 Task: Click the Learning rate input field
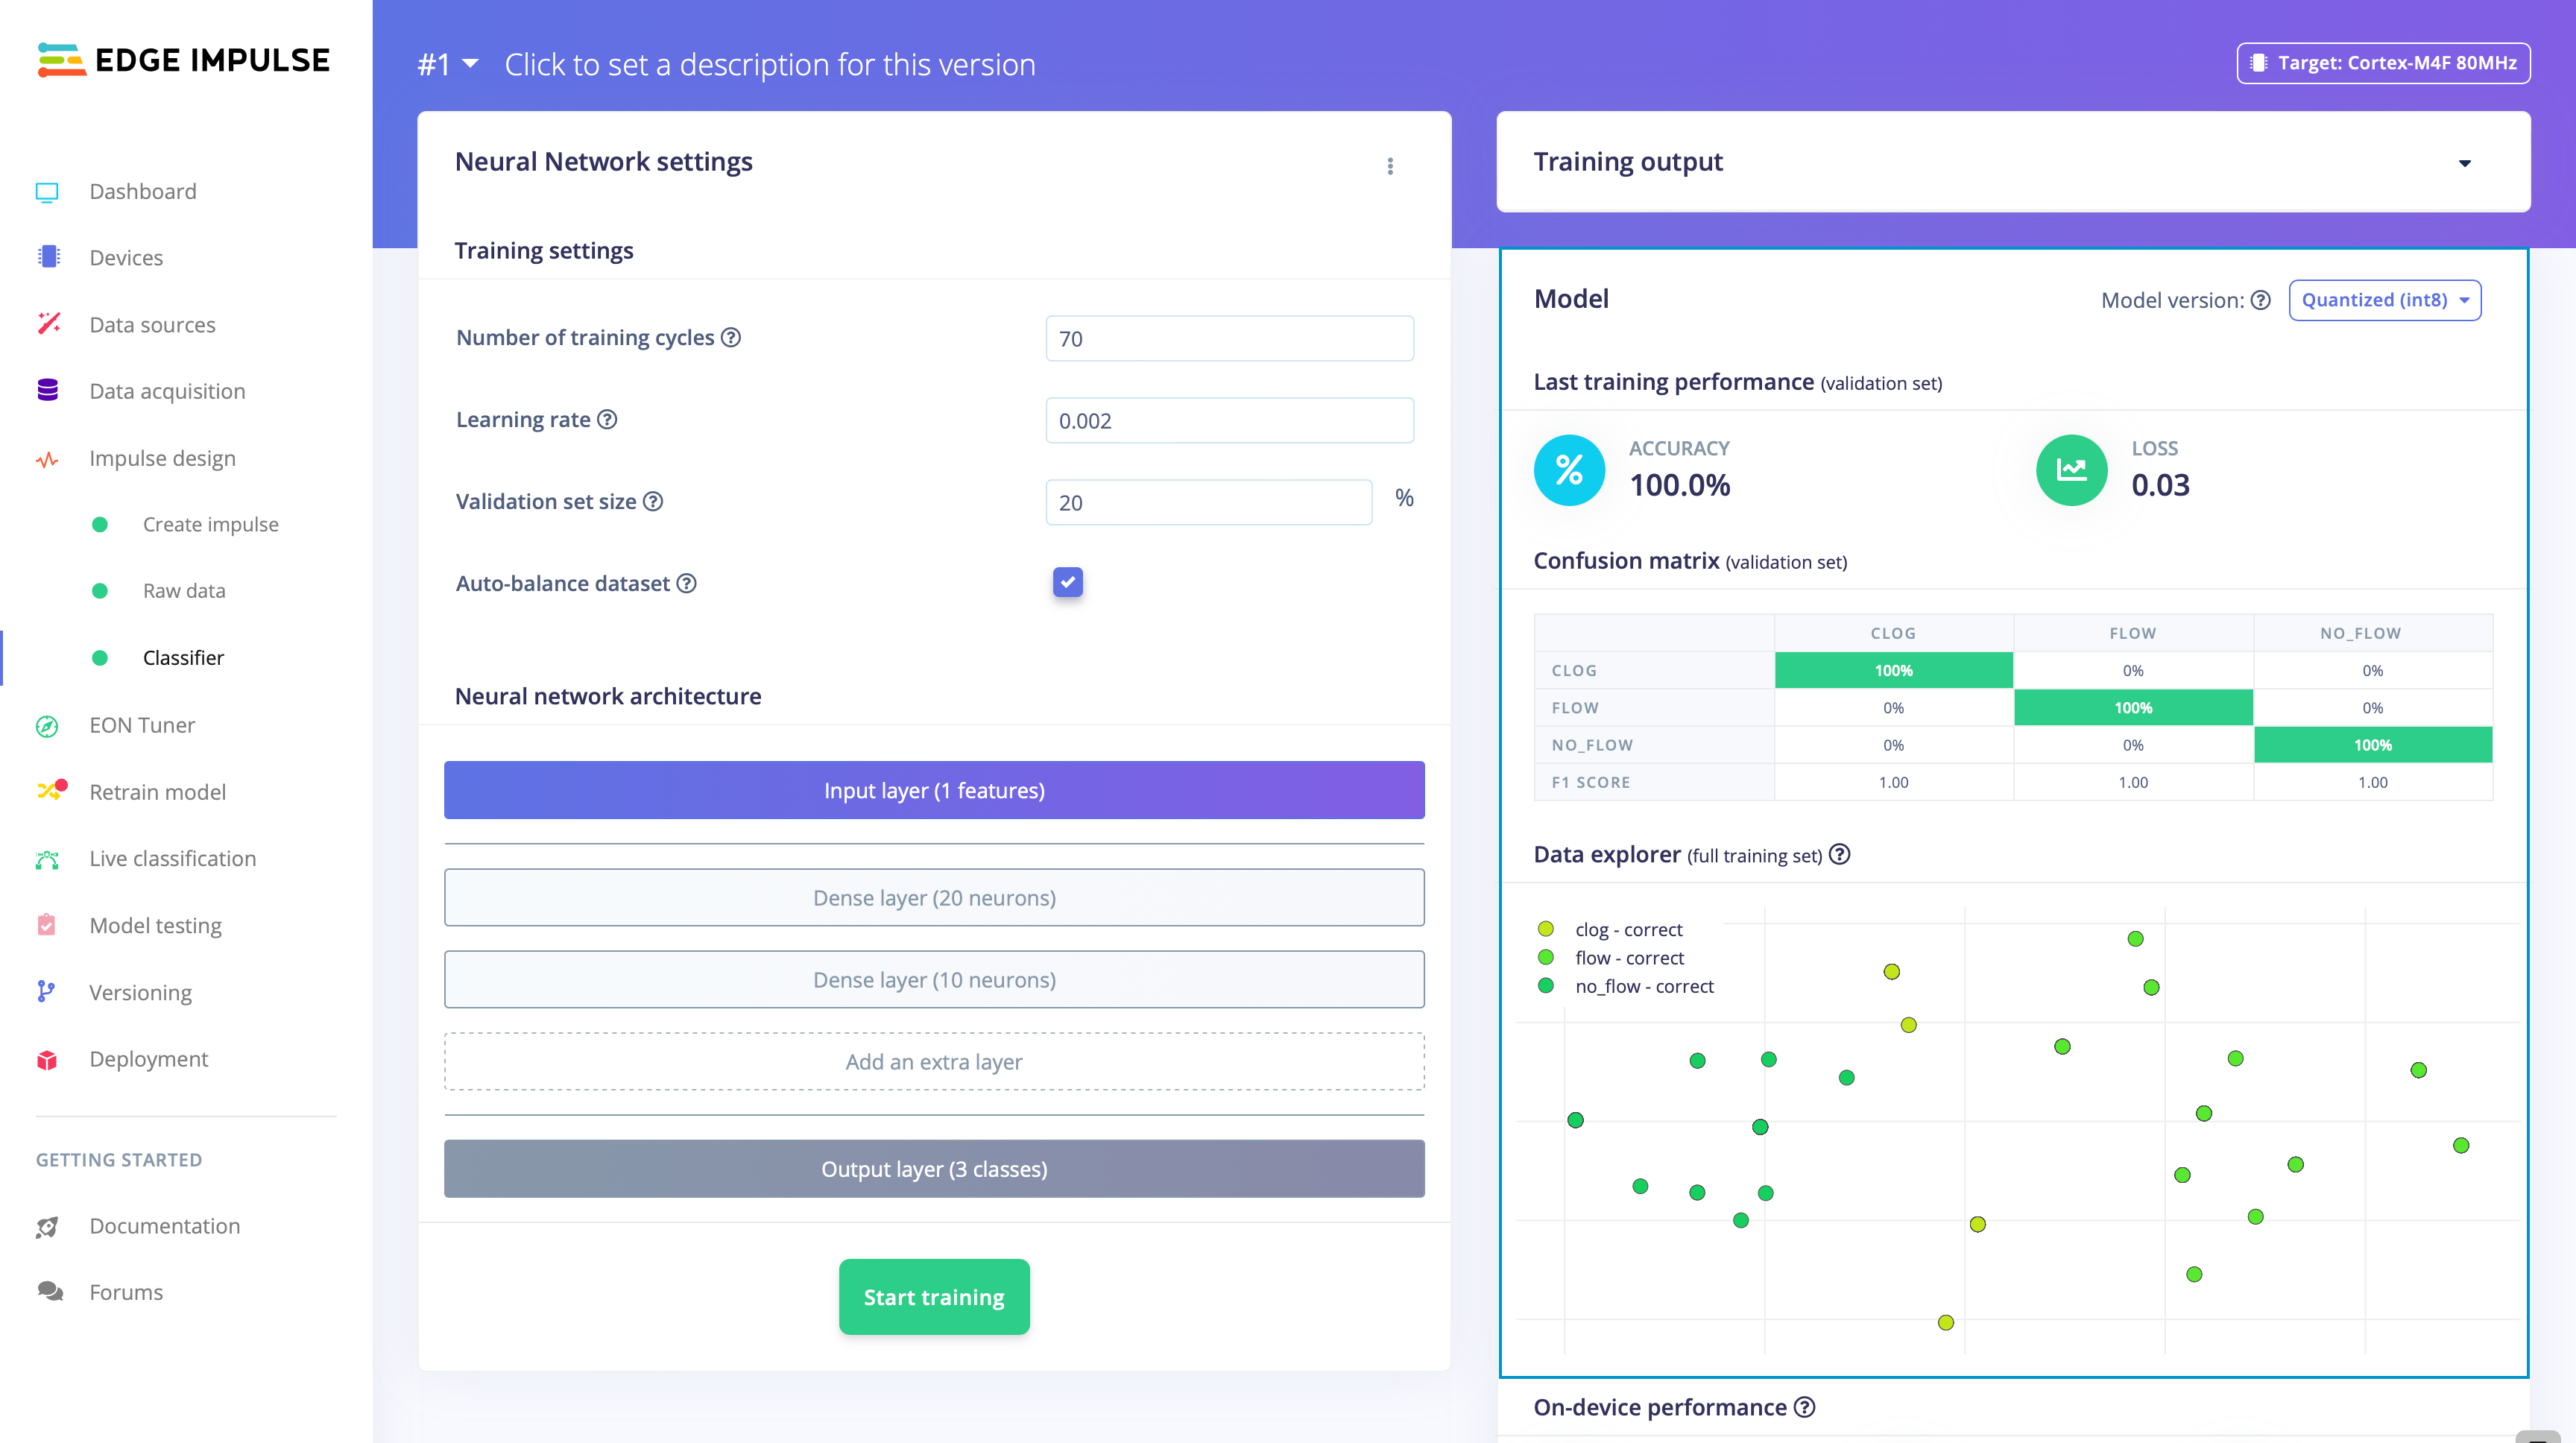coord(1230,420)
